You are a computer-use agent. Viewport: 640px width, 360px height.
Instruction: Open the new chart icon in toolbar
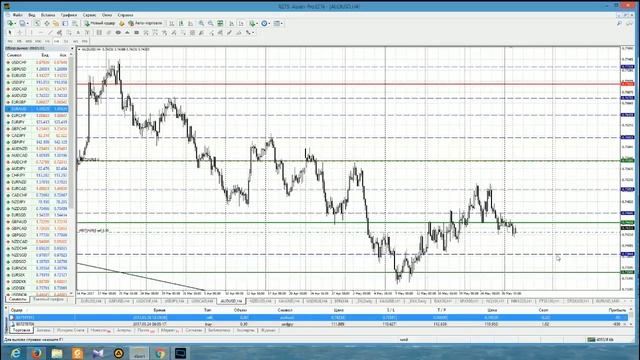click(x=10, y=23)
